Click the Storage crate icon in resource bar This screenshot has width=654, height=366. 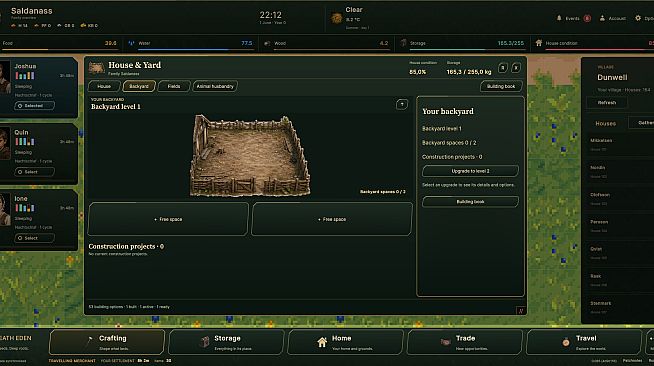pyautogui.click(x=403, y=43)
